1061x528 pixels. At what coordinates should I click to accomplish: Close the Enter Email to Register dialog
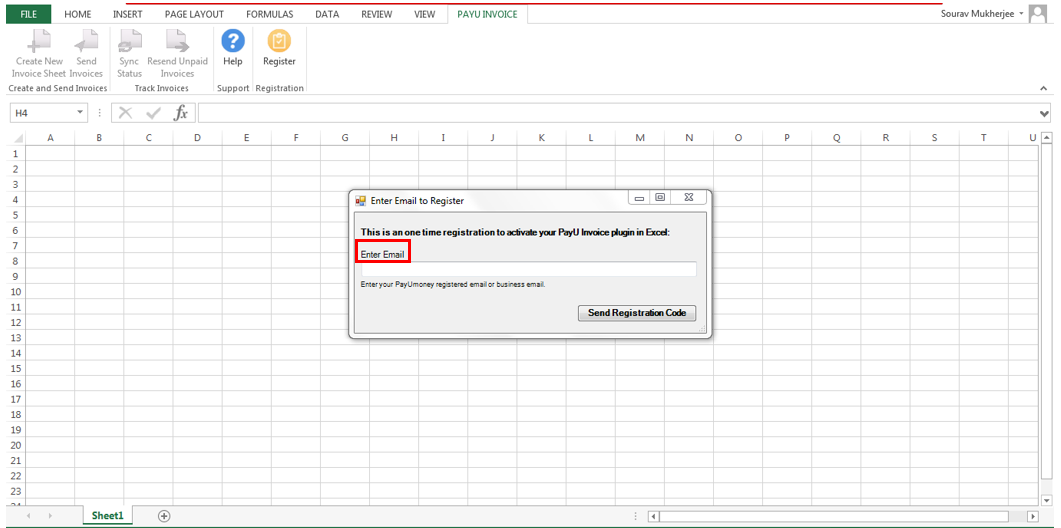688,198
